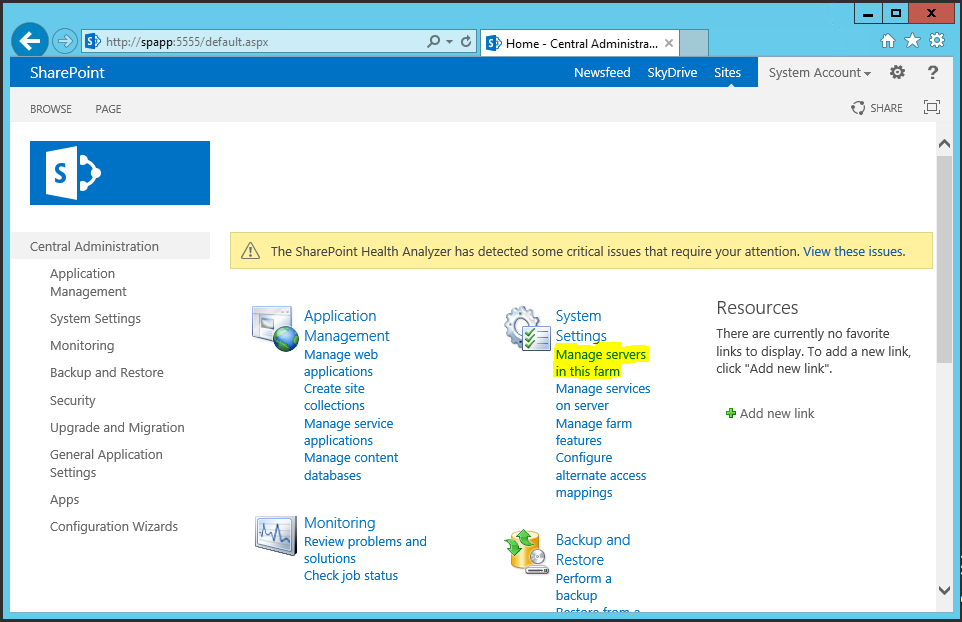Click the Backup and Restore heading link
The width and height of the screenshot is (962, 622).
[x=593, y=550]
